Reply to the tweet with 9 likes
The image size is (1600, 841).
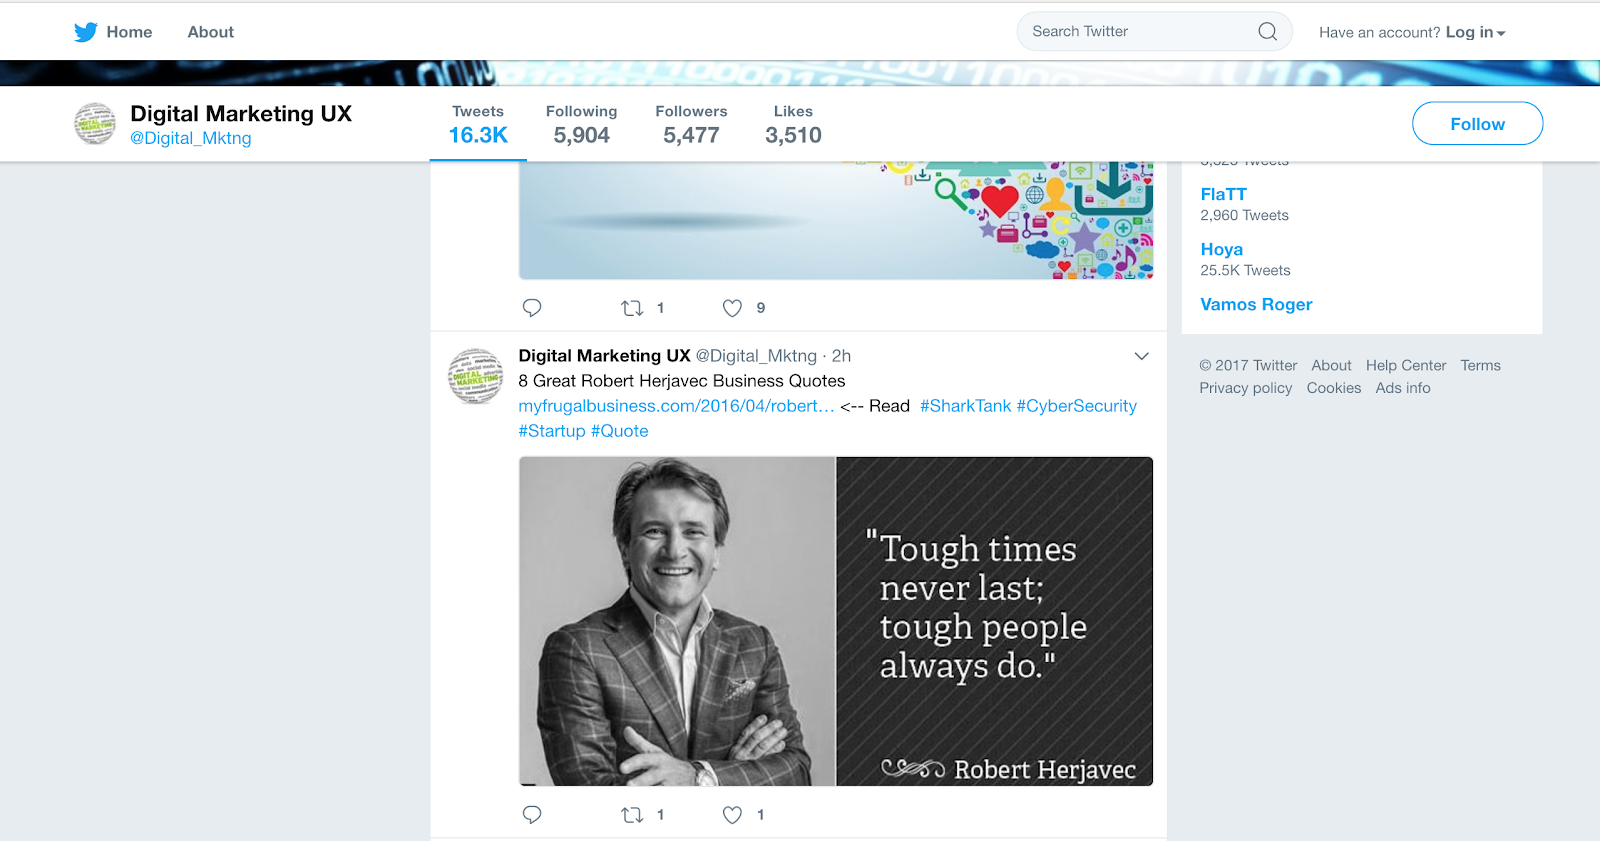tap(532, 308)
